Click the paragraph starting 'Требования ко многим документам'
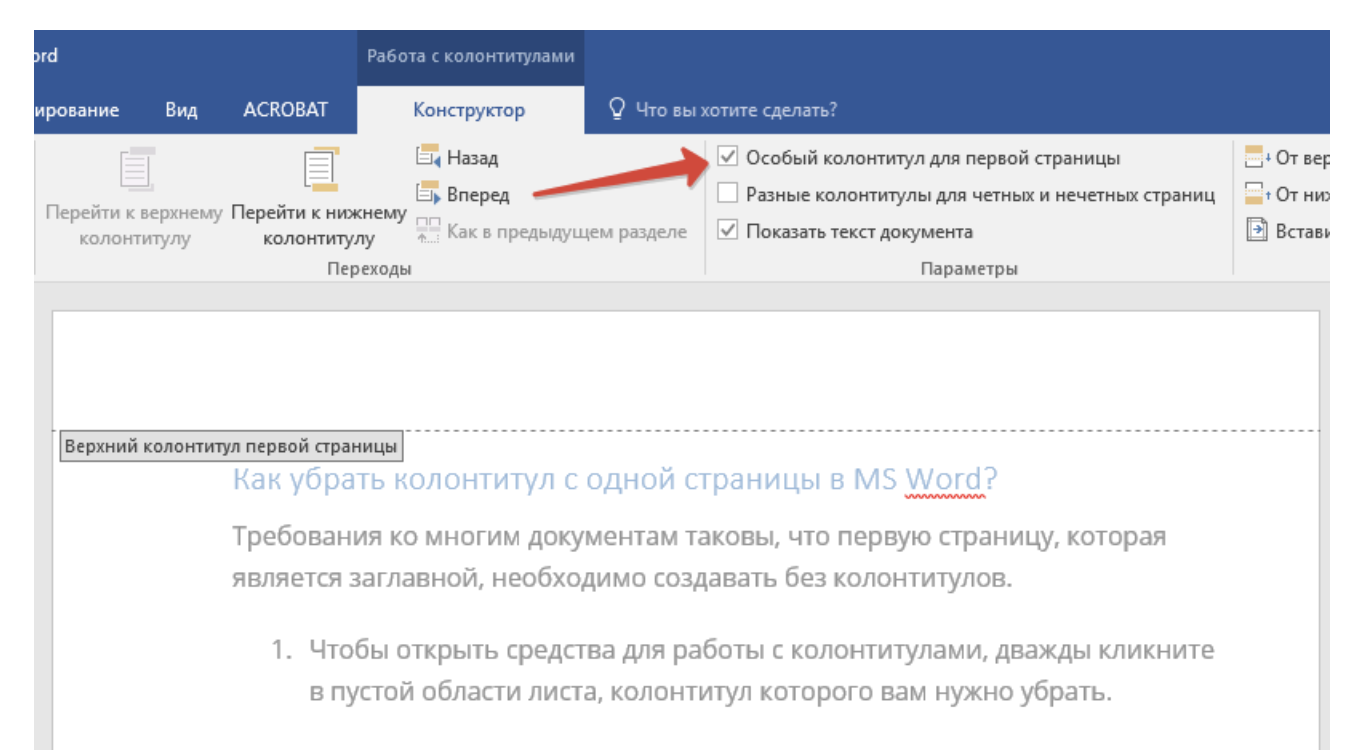1372x750 pixels. [x=699, y=557]
